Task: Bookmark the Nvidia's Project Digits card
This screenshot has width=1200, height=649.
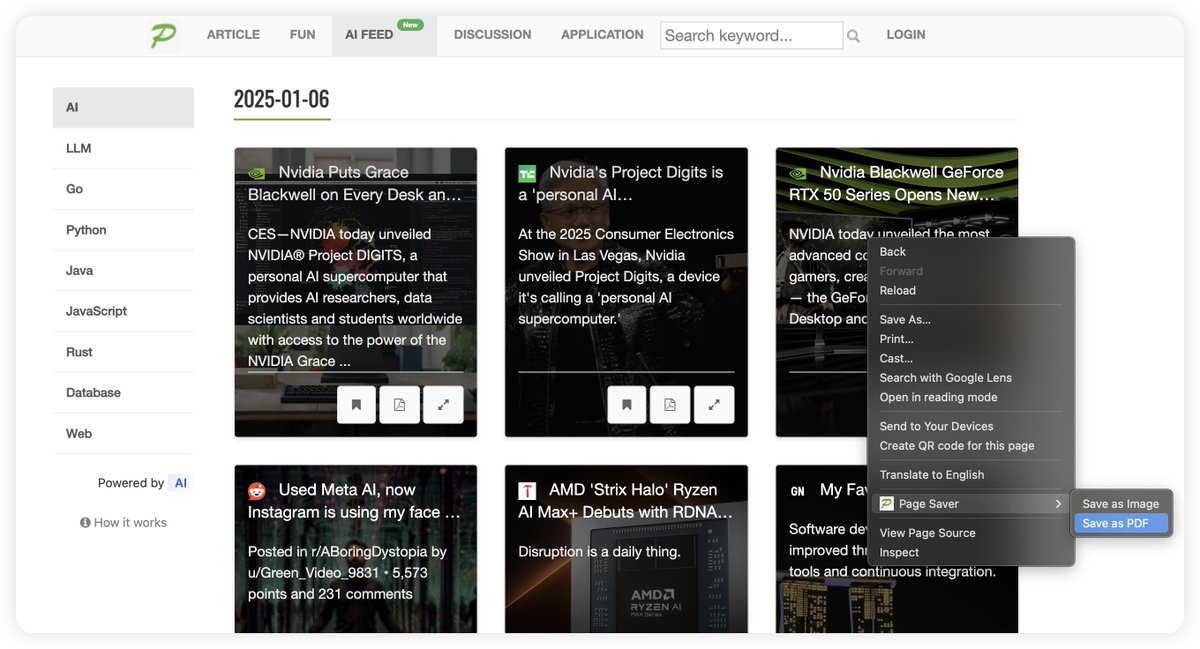Action: point(627,405)
